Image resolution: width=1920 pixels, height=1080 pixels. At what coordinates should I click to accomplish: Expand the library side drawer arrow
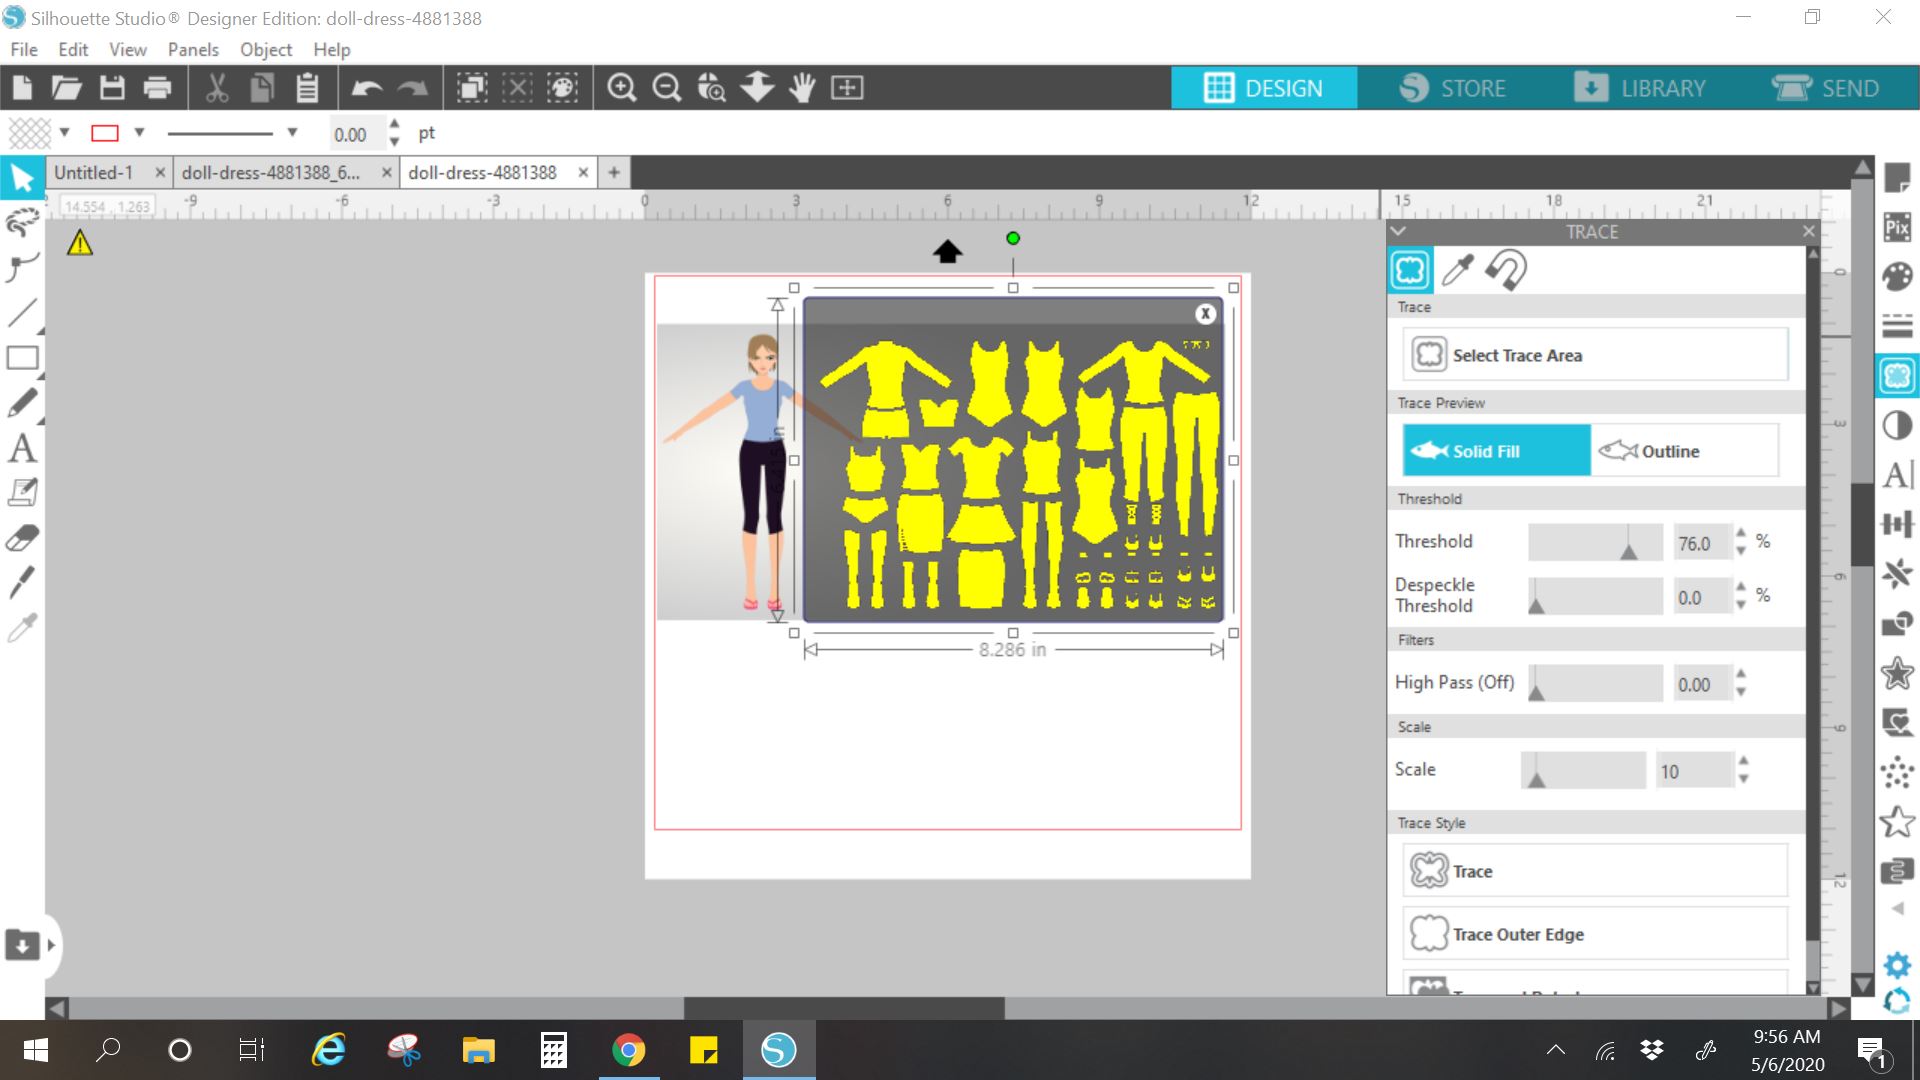pyautogui.click(x=51, y=945)
